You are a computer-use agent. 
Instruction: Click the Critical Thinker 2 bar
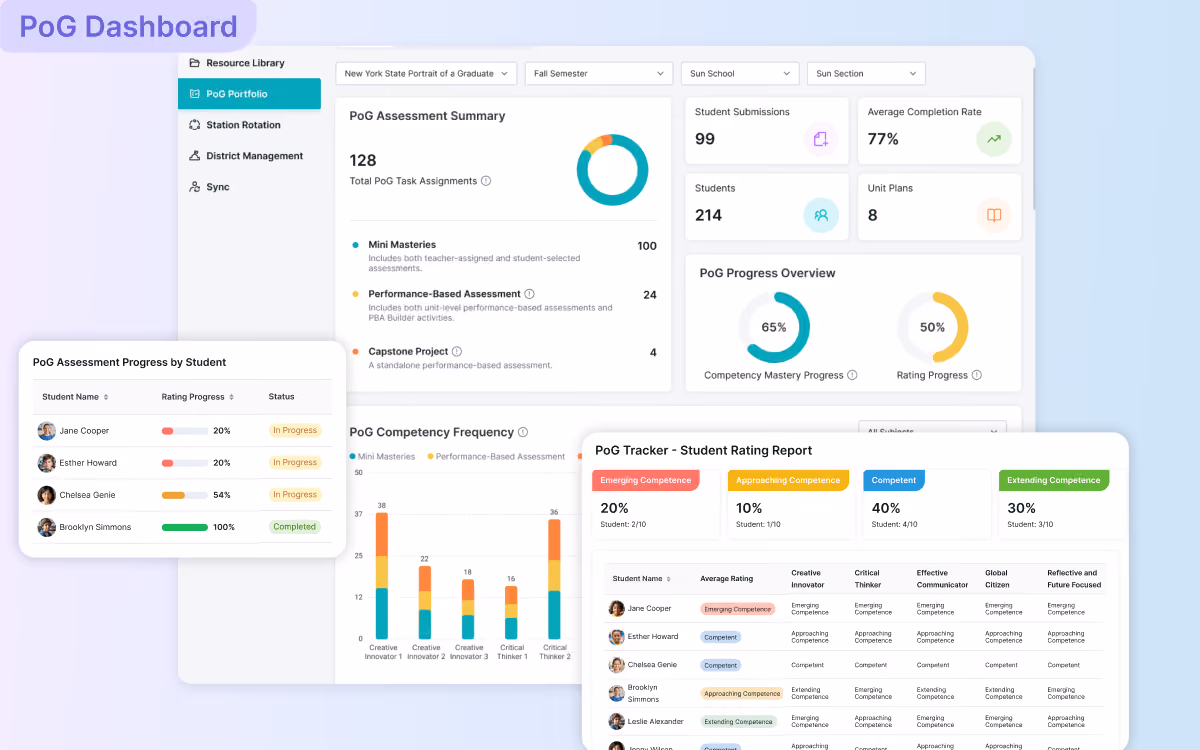[554, 579]
